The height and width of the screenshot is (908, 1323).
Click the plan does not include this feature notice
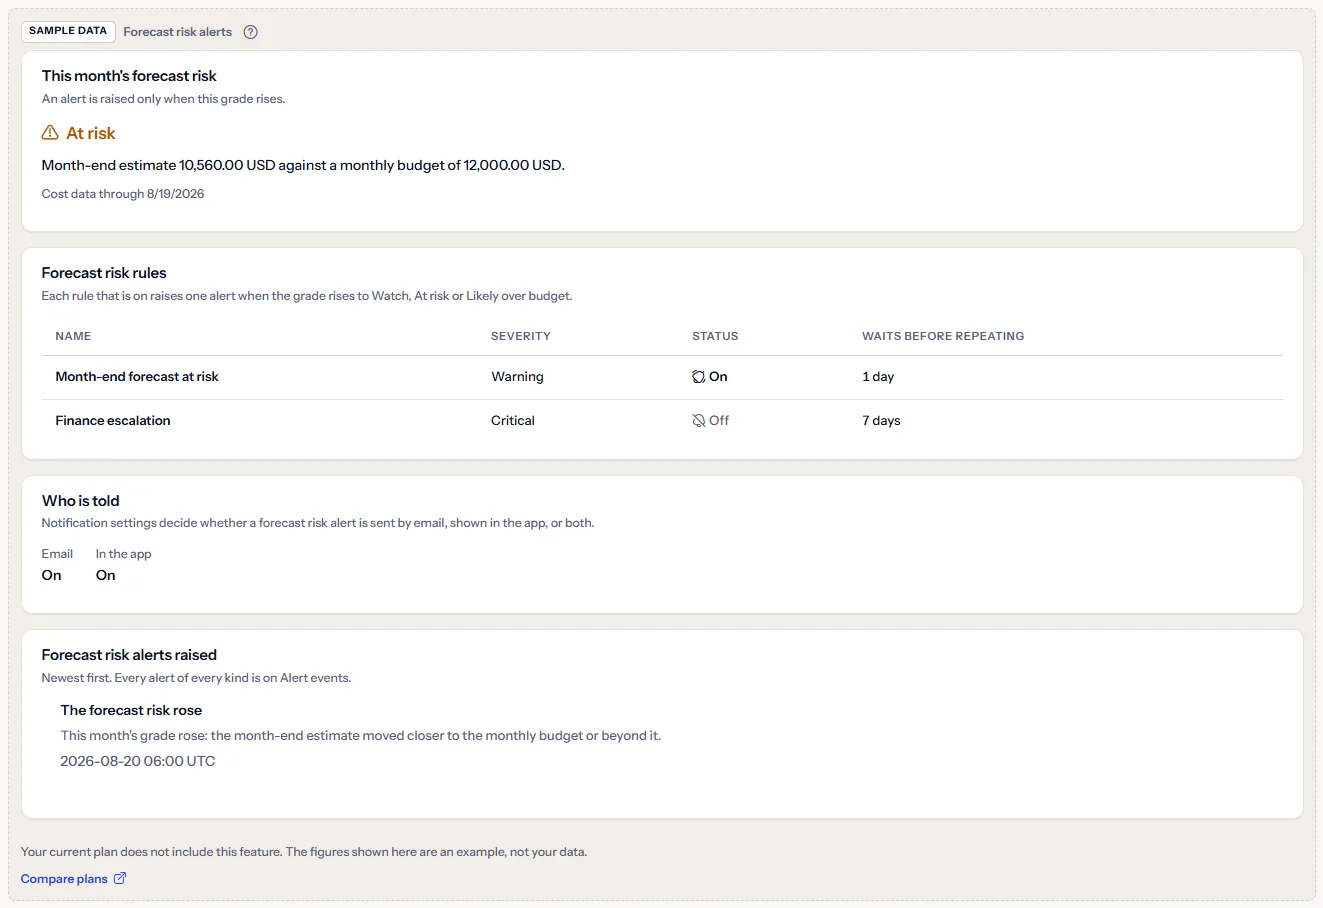pyautogui.click(x=304, y=852)
